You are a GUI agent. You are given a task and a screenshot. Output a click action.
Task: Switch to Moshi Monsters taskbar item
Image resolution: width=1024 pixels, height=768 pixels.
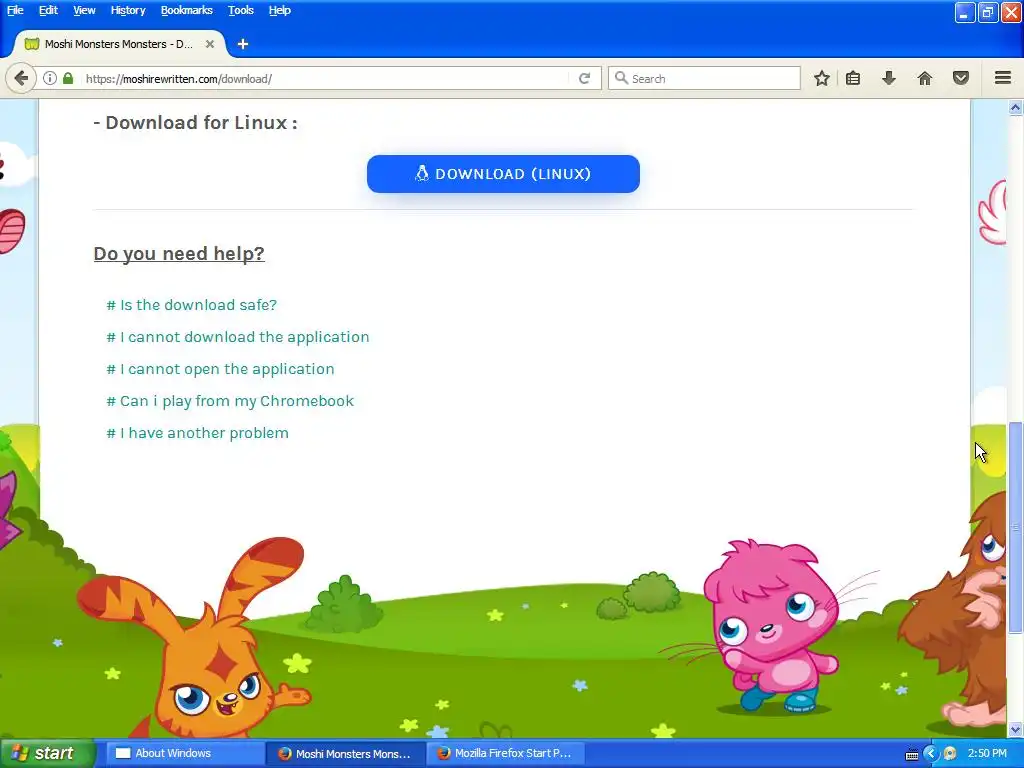346,754
